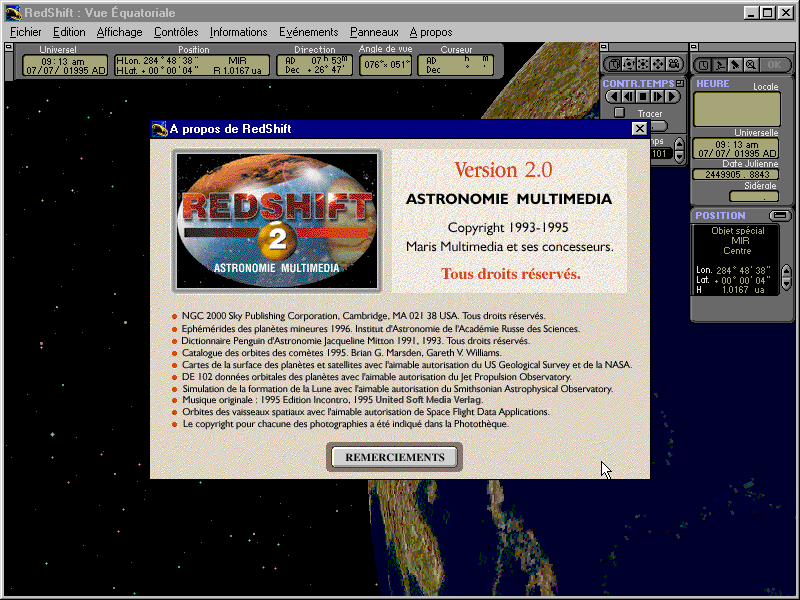Click the Direction AD/Dec field
This screenshot has height=600, width=800.
click(315, 65)
